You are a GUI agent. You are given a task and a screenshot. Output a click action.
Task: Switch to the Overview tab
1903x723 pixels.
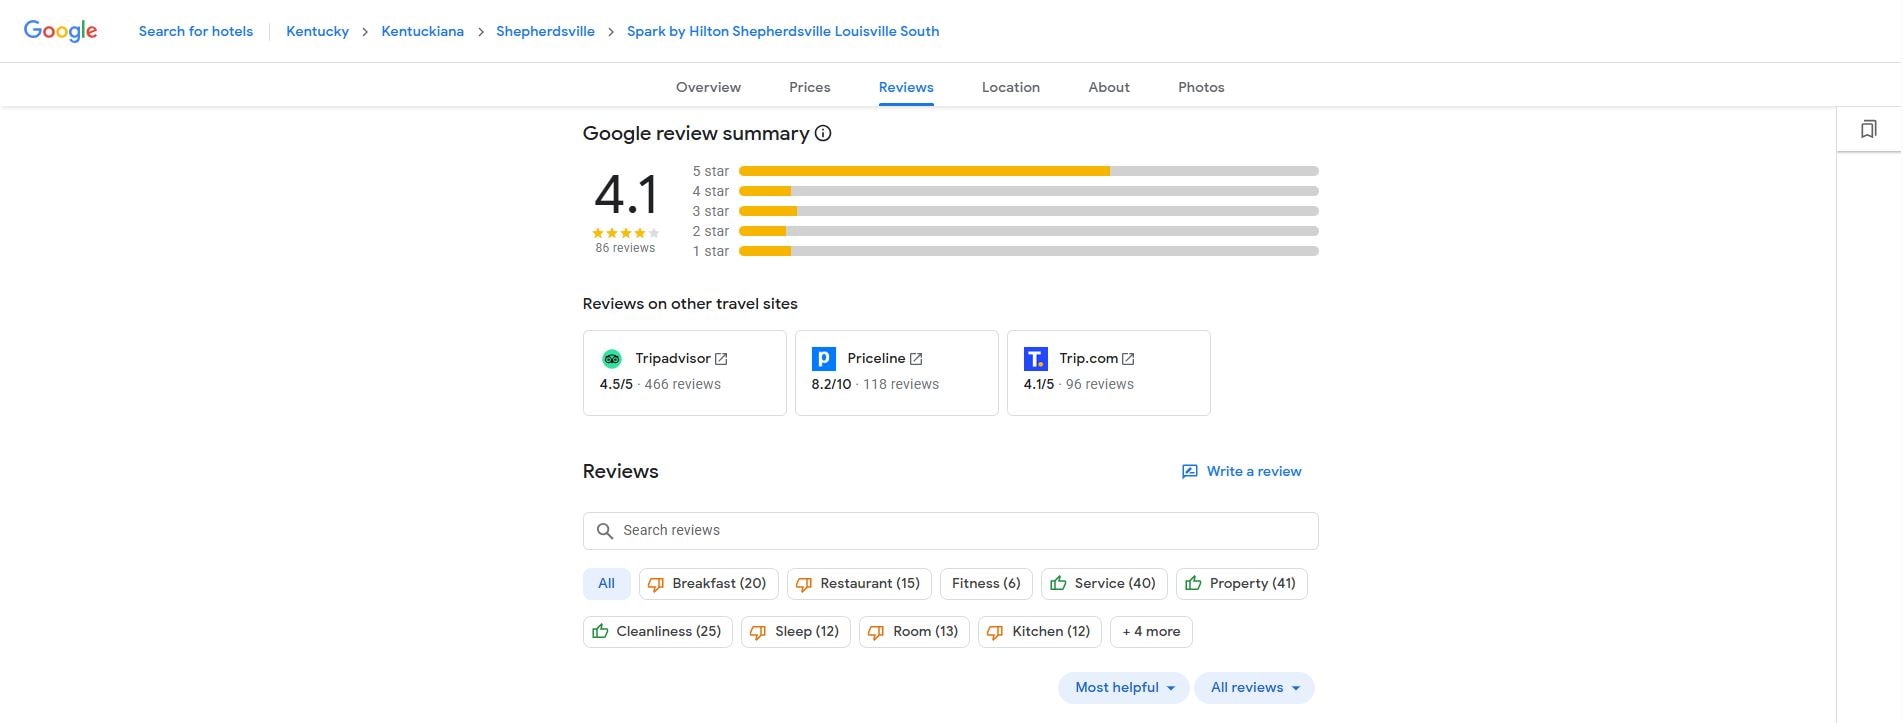point(708,87)
